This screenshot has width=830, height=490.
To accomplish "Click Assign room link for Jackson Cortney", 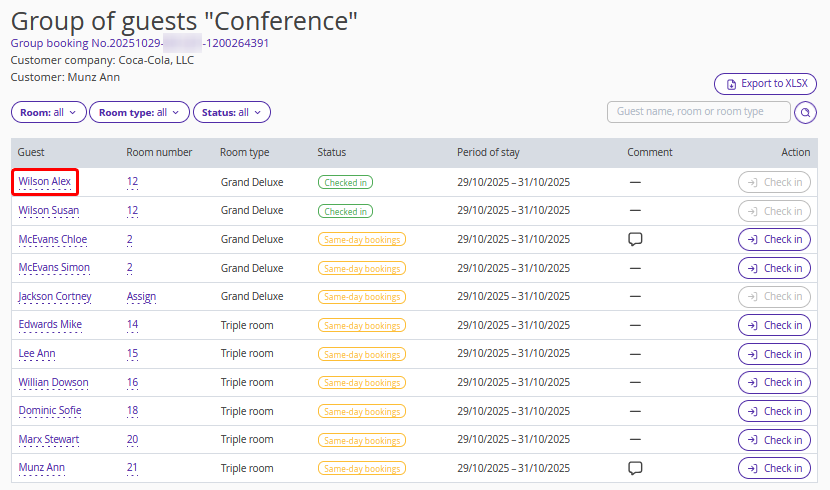I will [x=141, y=297].
